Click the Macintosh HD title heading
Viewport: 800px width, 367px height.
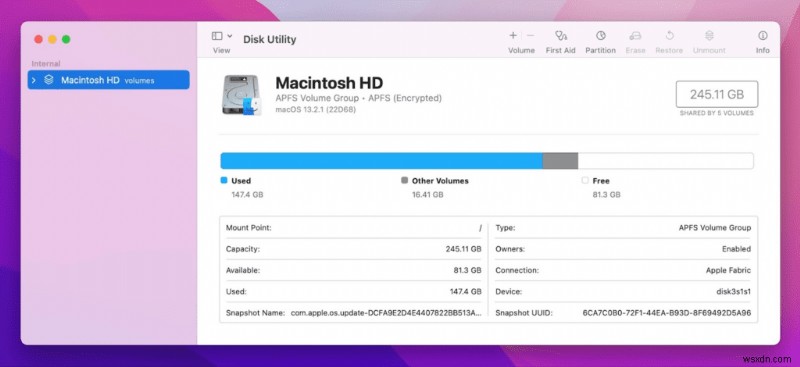(x=329, y=83)
